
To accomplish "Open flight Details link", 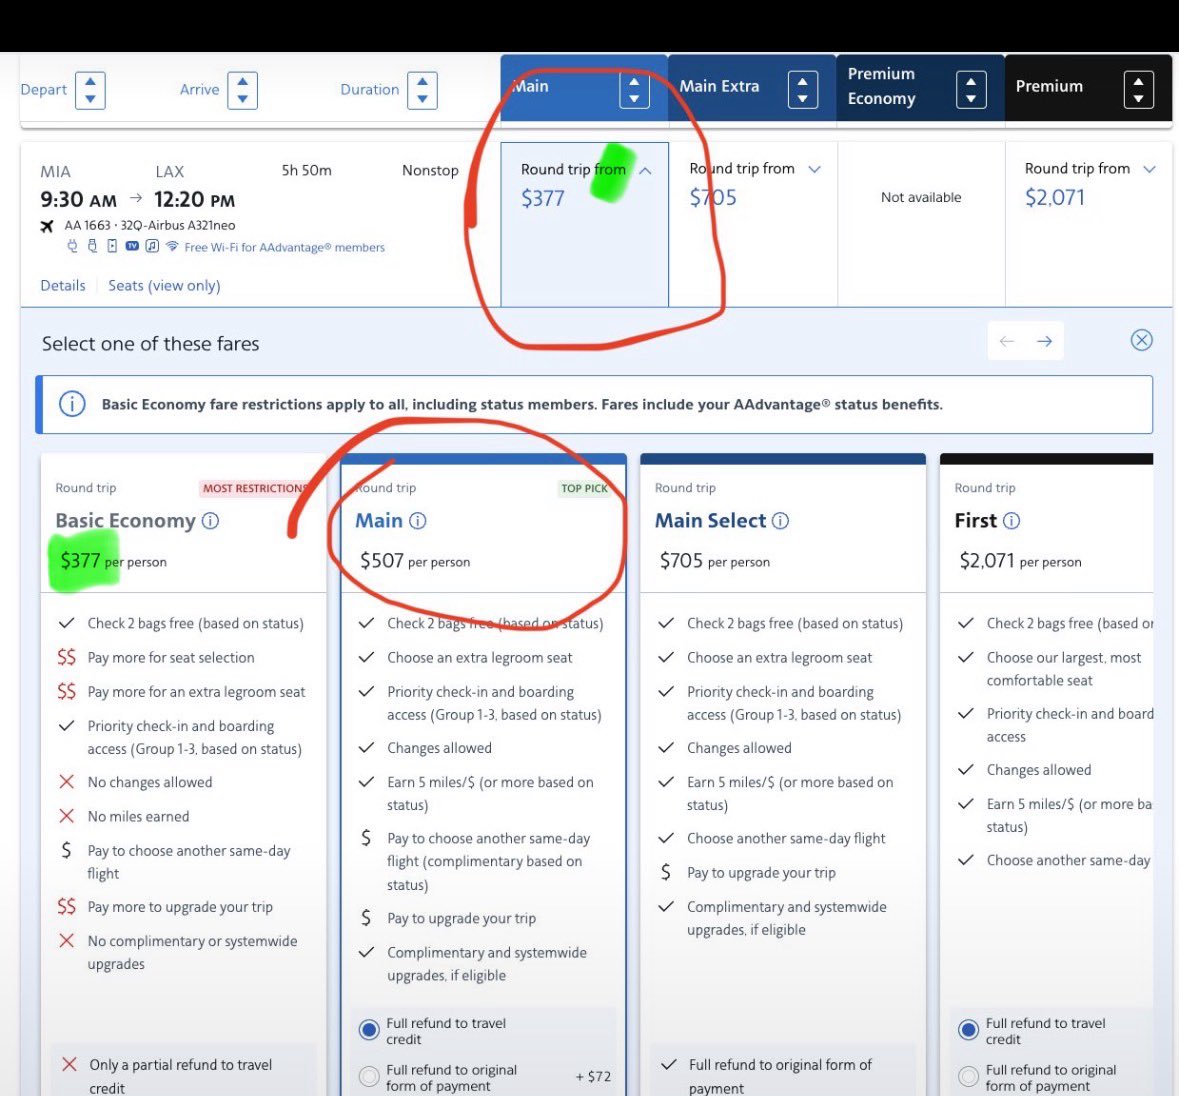I will point(62,286).
